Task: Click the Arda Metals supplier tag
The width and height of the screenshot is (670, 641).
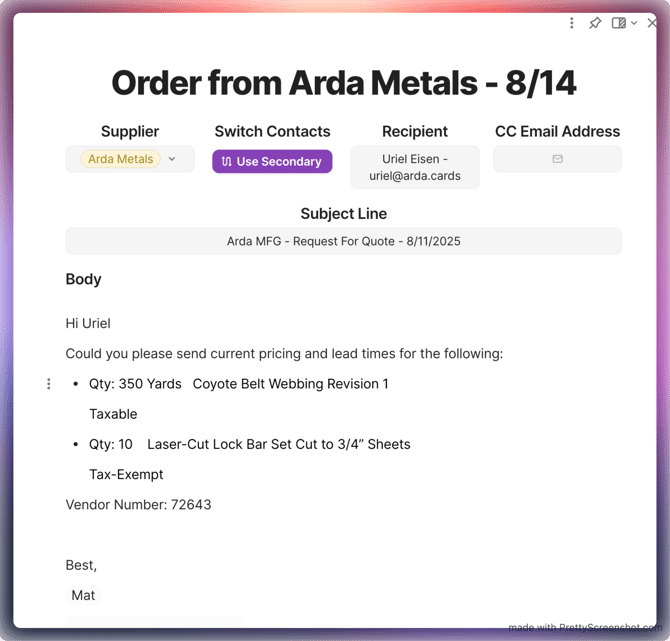Action: click(121, 159)
